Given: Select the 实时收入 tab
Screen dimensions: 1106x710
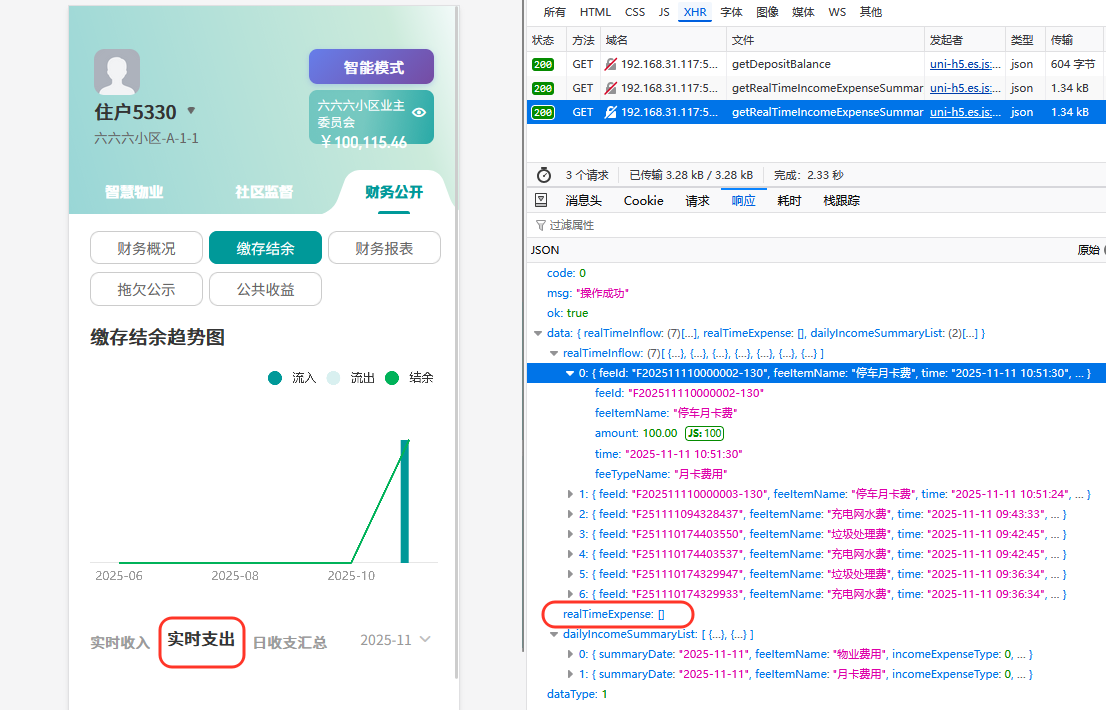Looking at the screenshot, I should [x=120, y=642].
